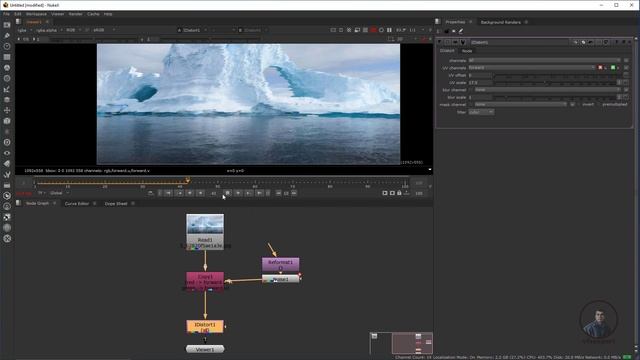640x360 pixels.
Task: Adjust the blur scale slider
Action: pos(555,97)
